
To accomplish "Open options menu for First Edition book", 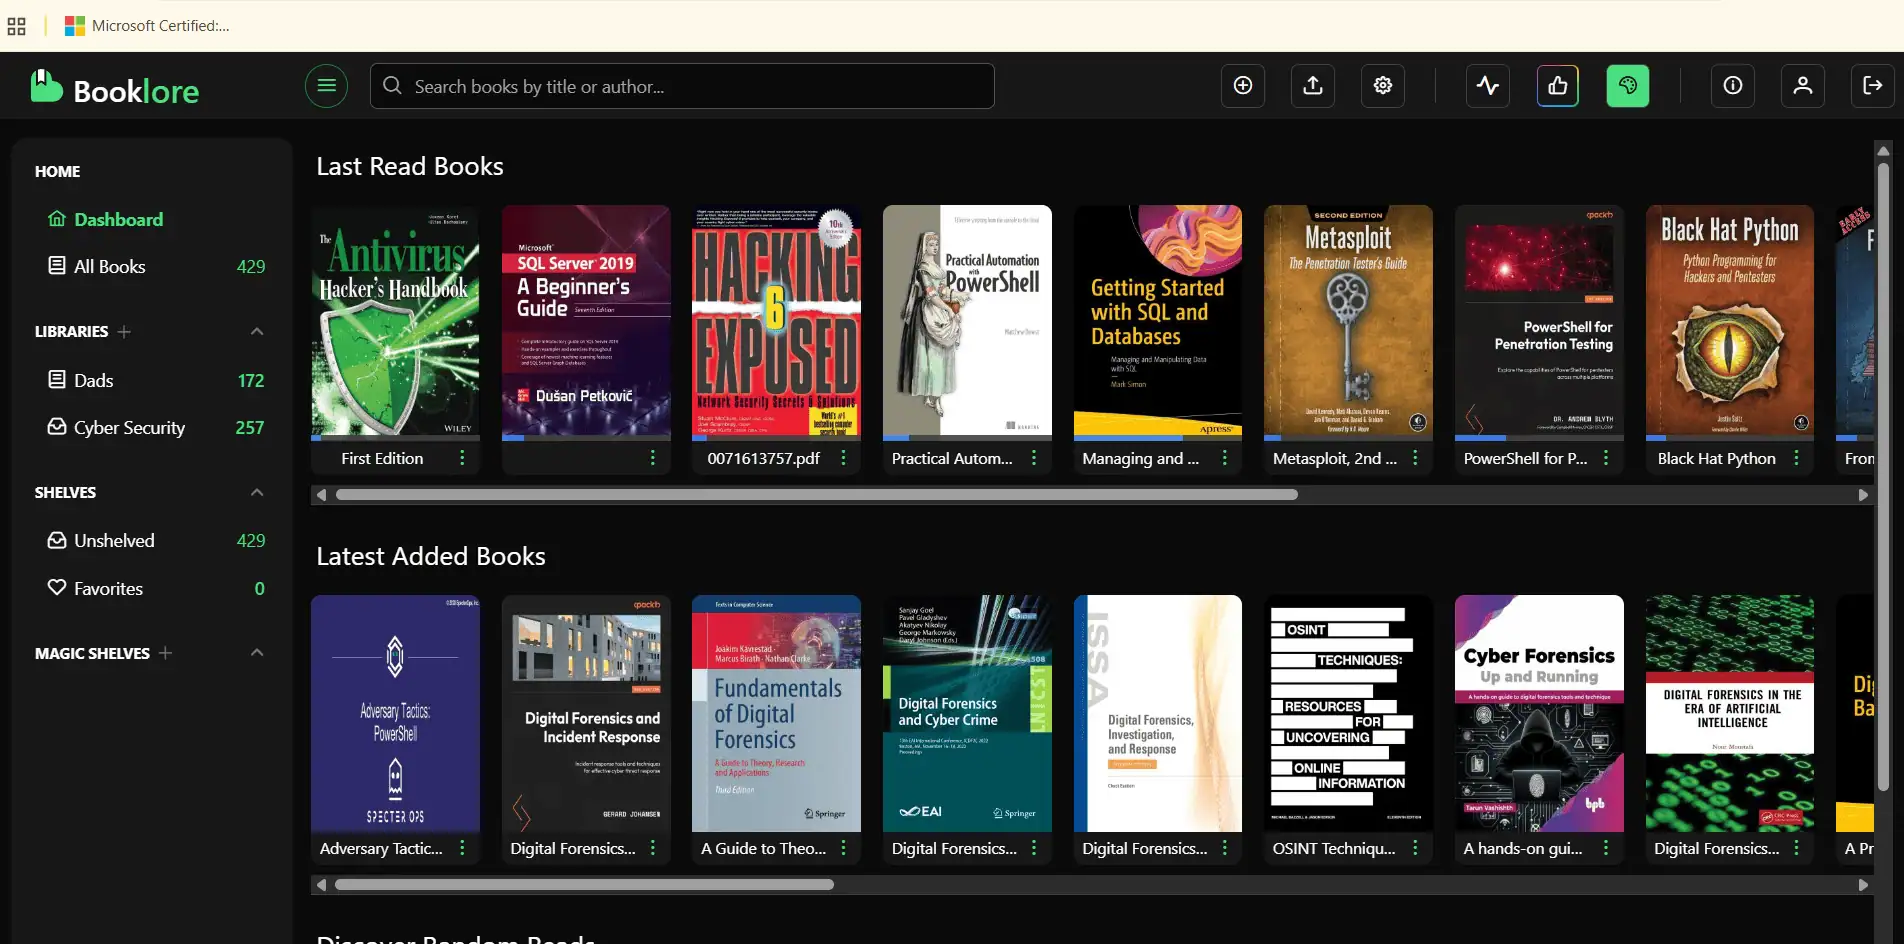I will 462,458.
